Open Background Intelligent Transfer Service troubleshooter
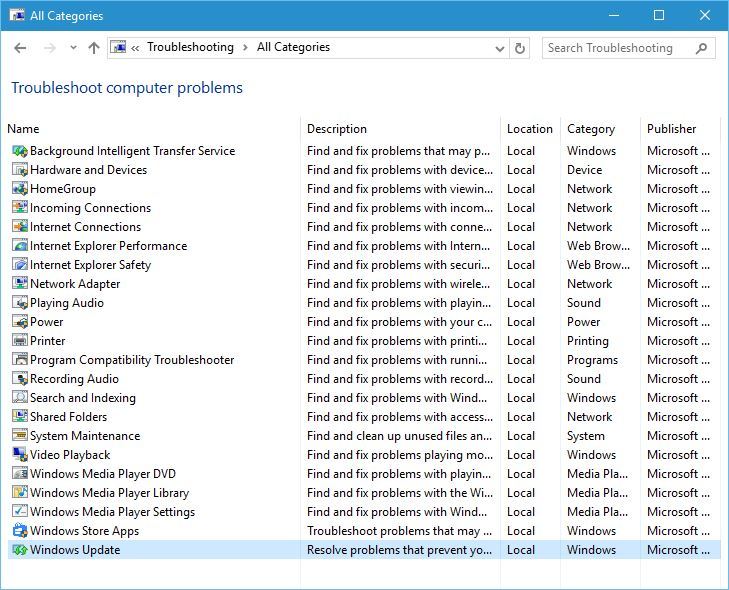Image resolution: width=729 pixels, height=590 pixels. (133, 151)
